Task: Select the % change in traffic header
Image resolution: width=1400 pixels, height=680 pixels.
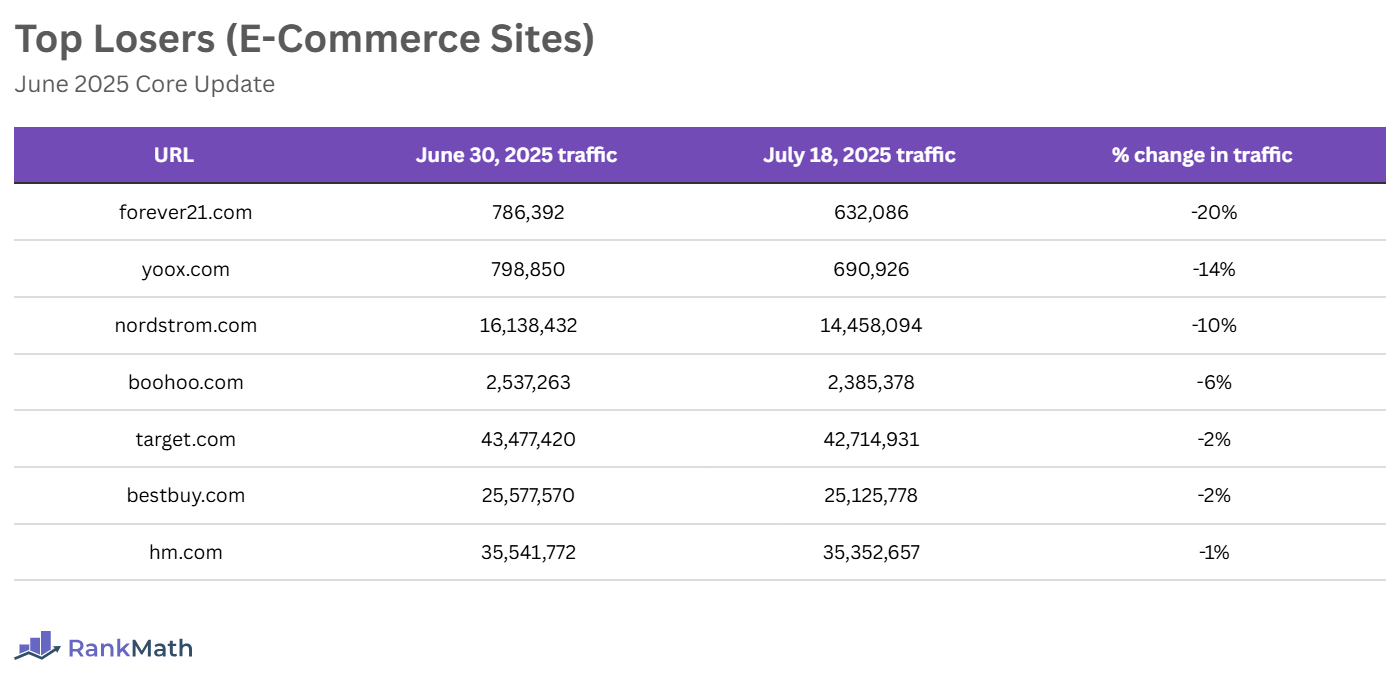Action: [x=1202, y=155]
